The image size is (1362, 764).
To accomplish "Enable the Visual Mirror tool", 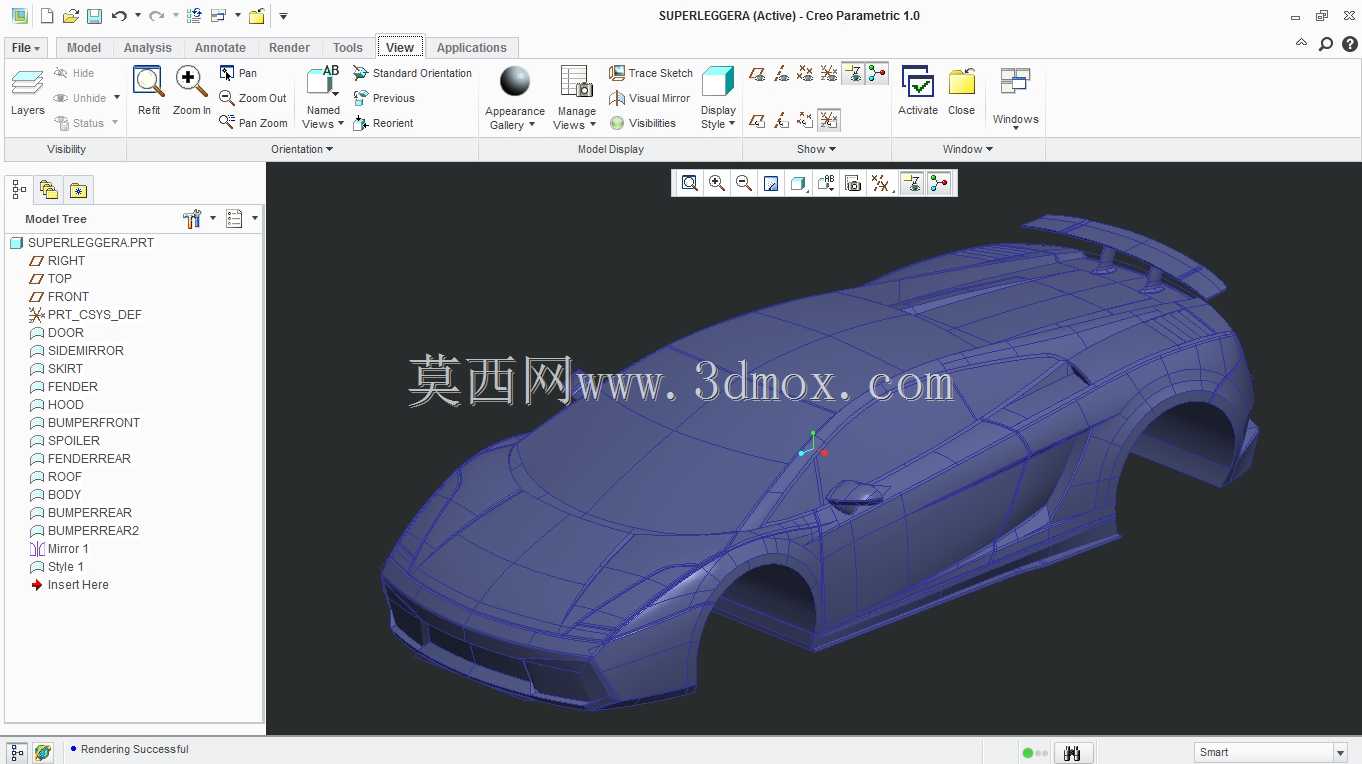I will point(650,98).
